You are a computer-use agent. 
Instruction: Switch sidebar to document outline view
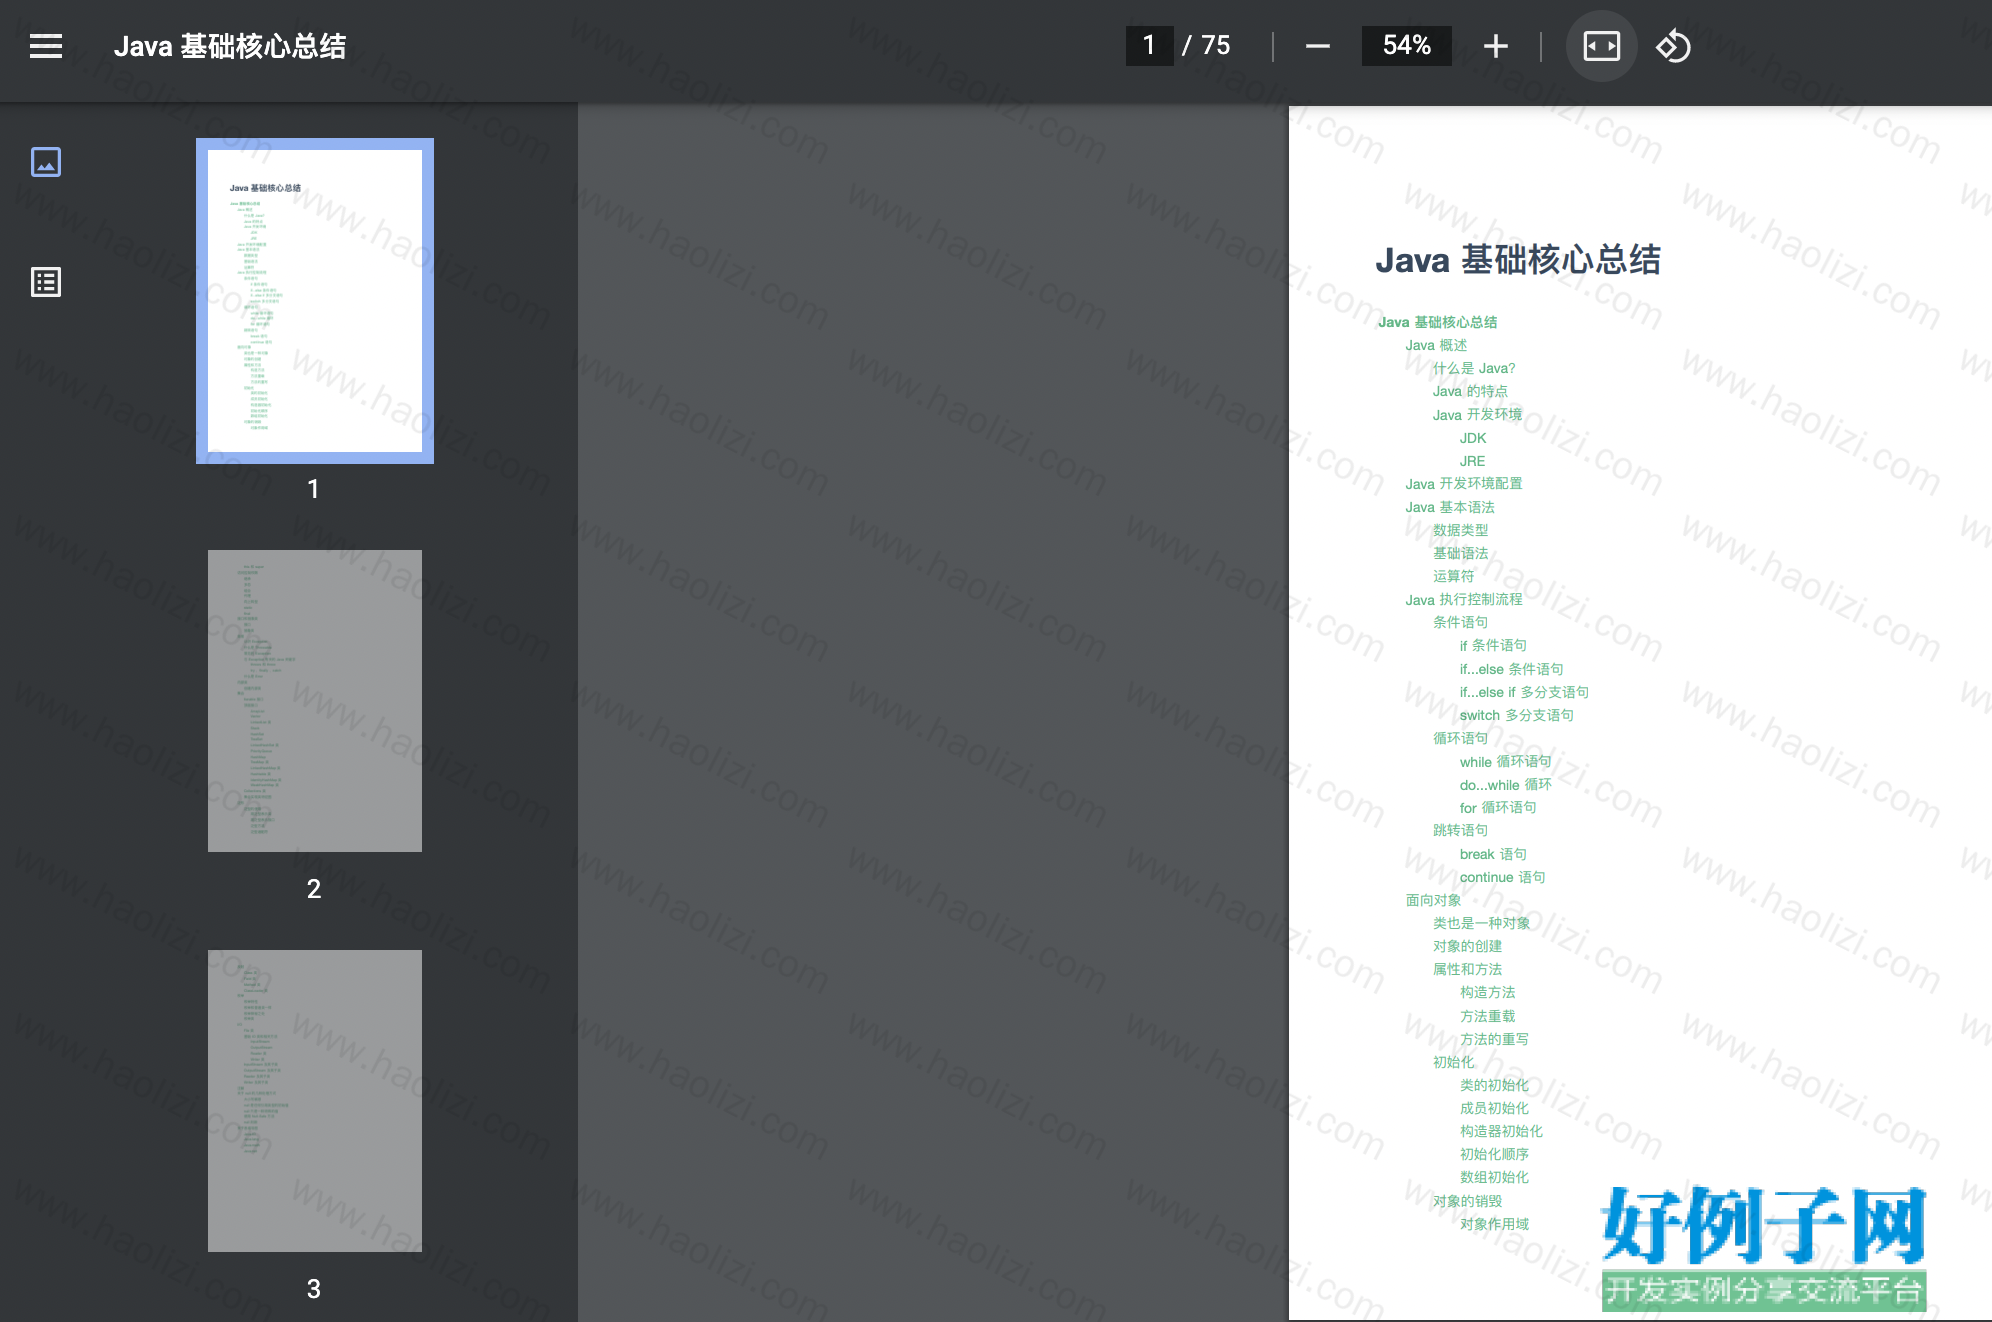46,282
